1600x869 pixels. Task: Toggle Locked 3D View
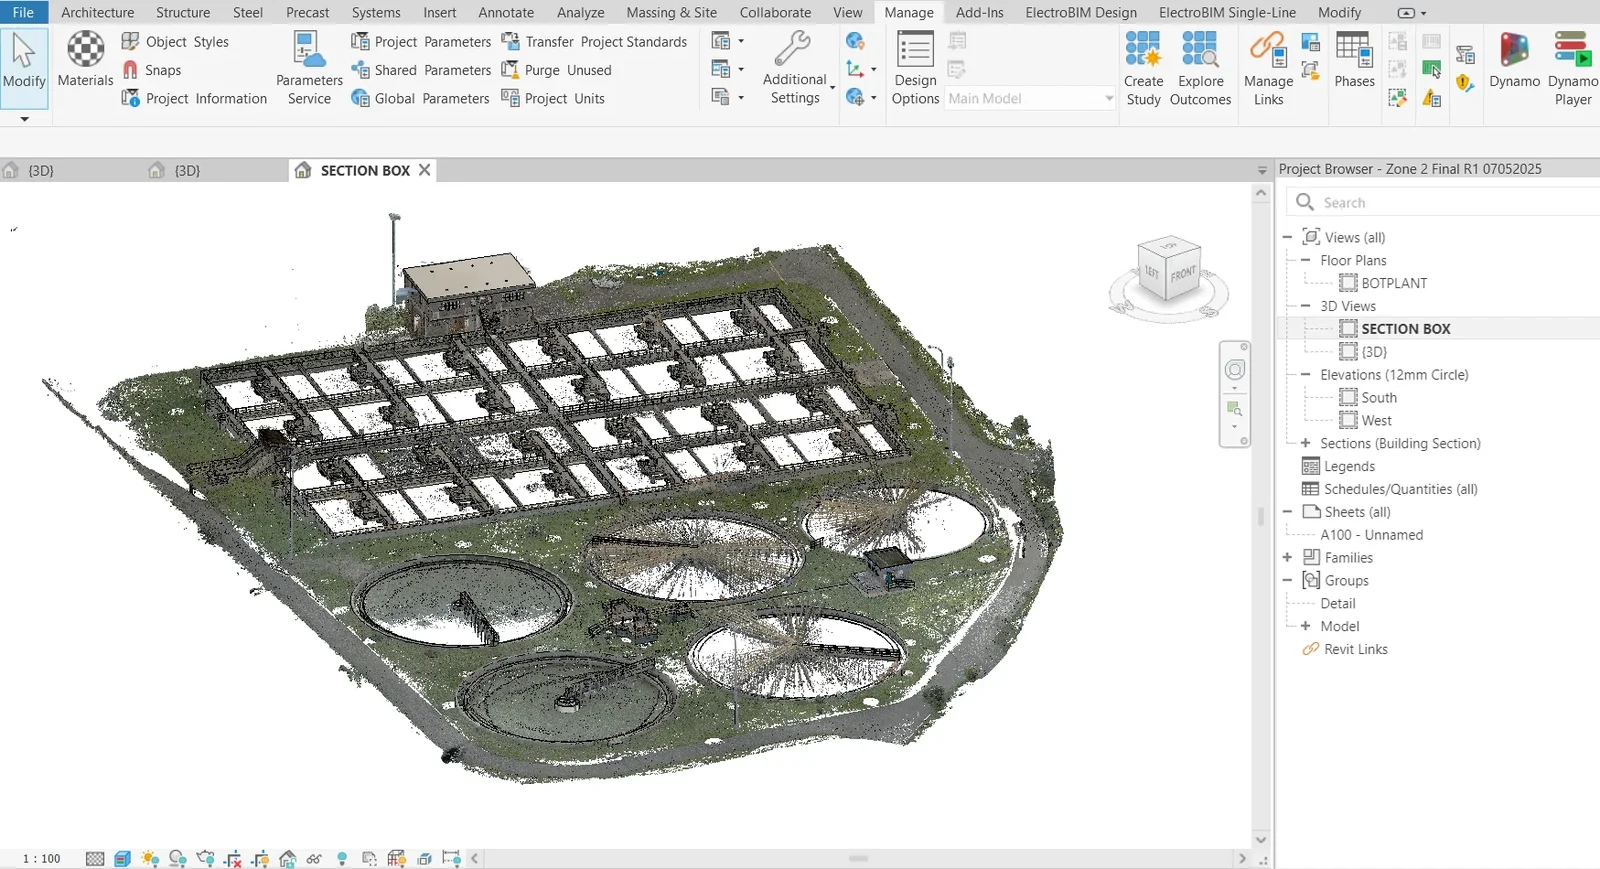tap(288, 859)
